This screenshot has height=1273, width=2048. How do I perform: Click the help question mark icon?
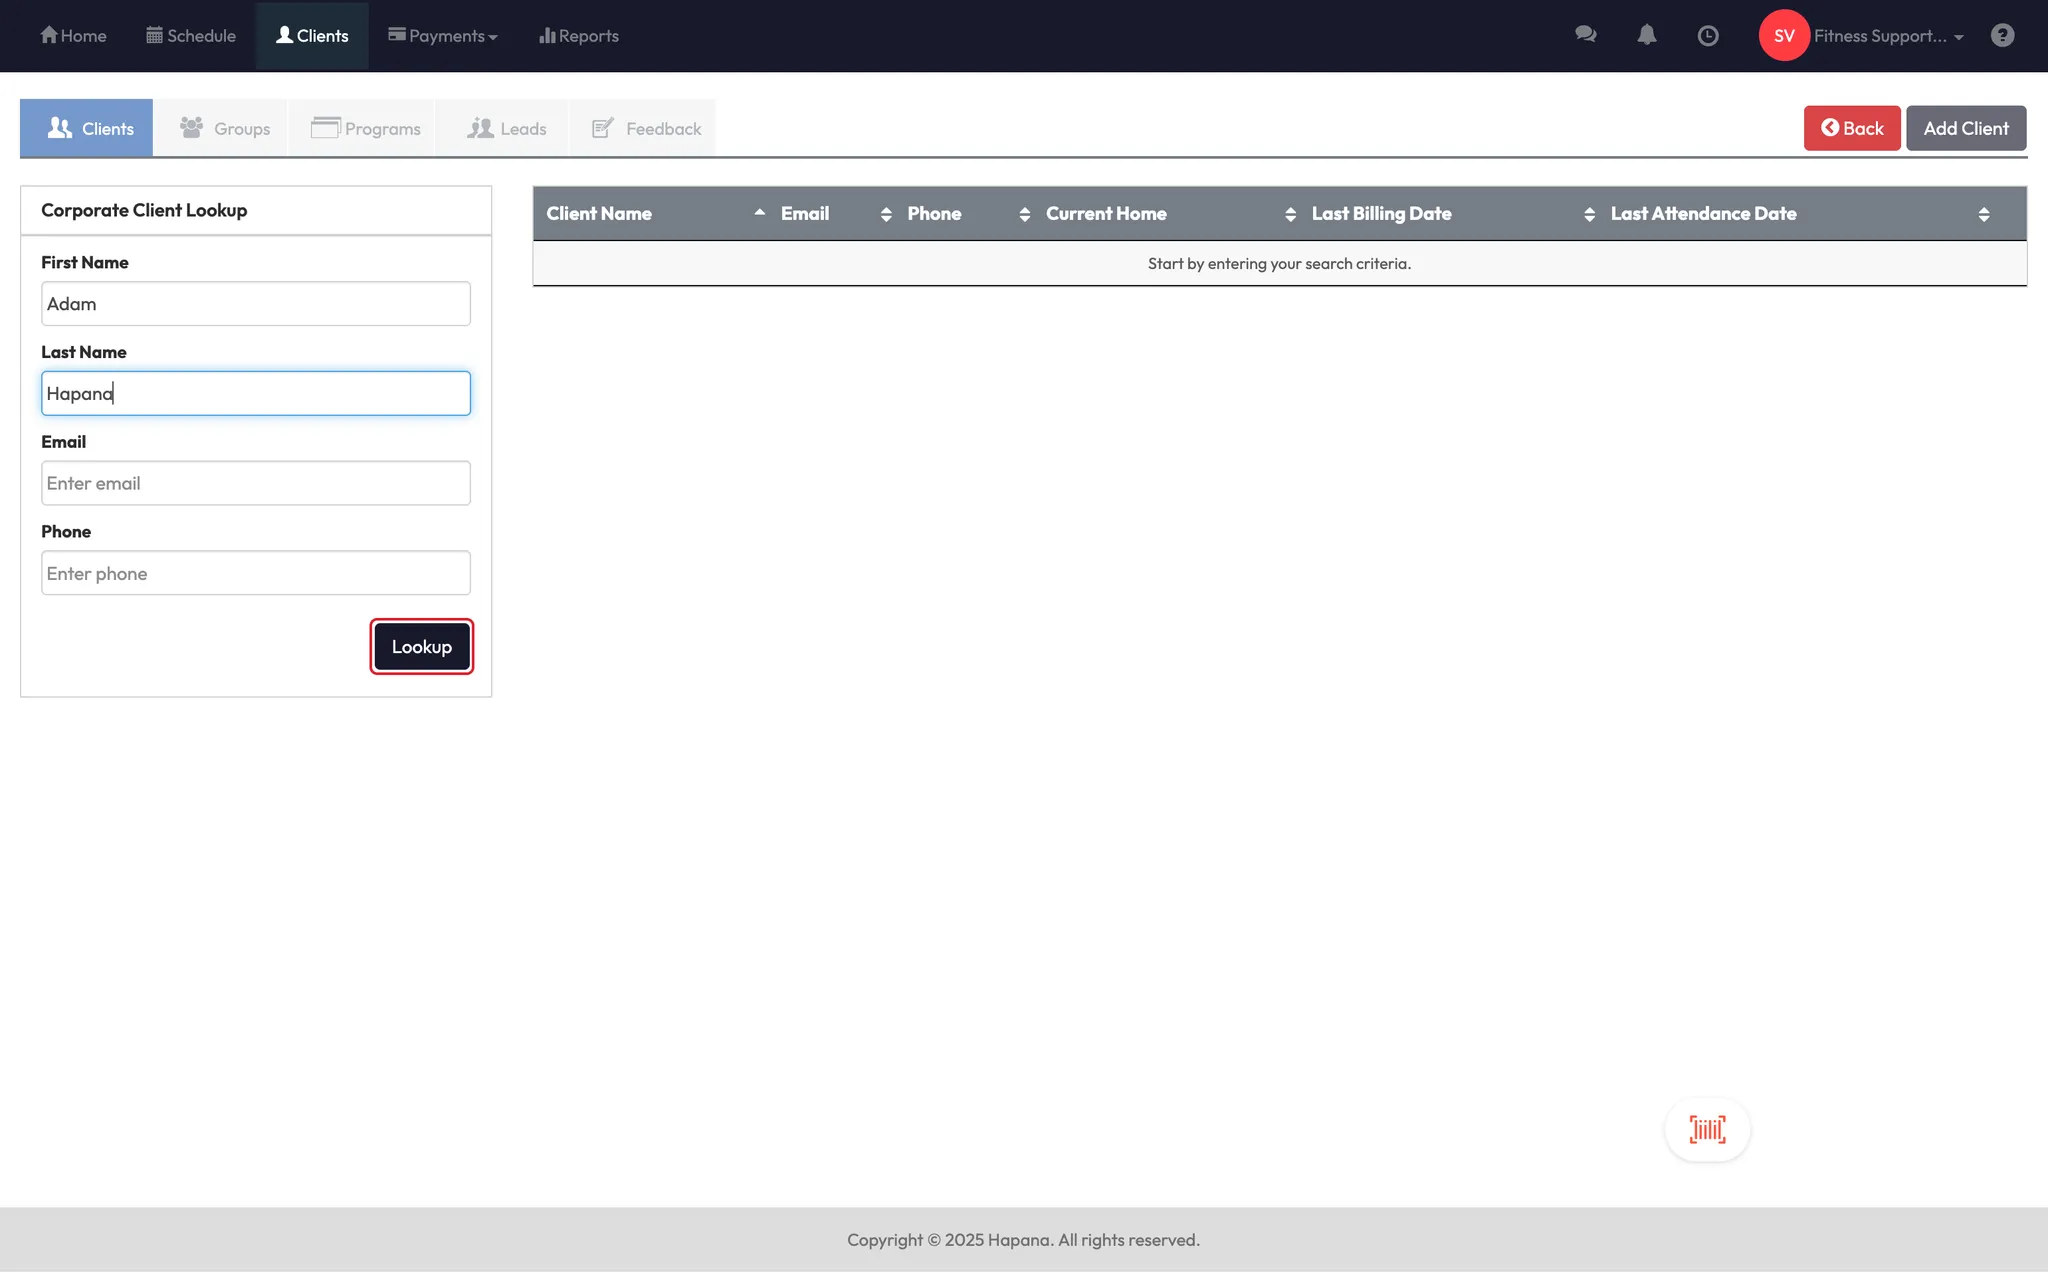[2002, 36]
